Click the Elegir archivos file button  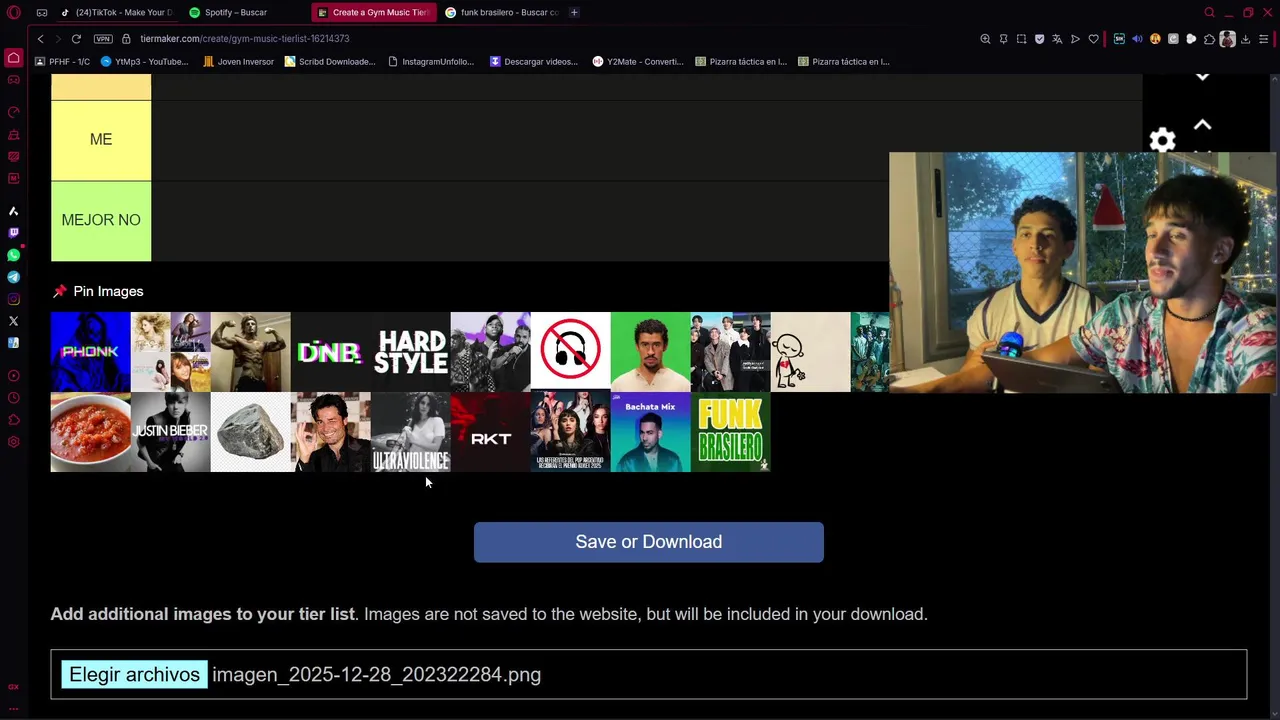pos(134,675)
